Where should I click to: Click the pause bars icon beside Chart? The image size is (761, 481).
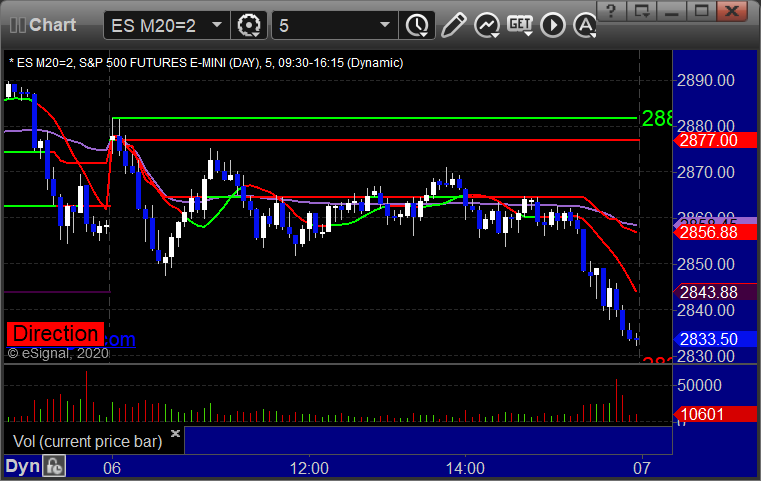click(x=17, y=25)
